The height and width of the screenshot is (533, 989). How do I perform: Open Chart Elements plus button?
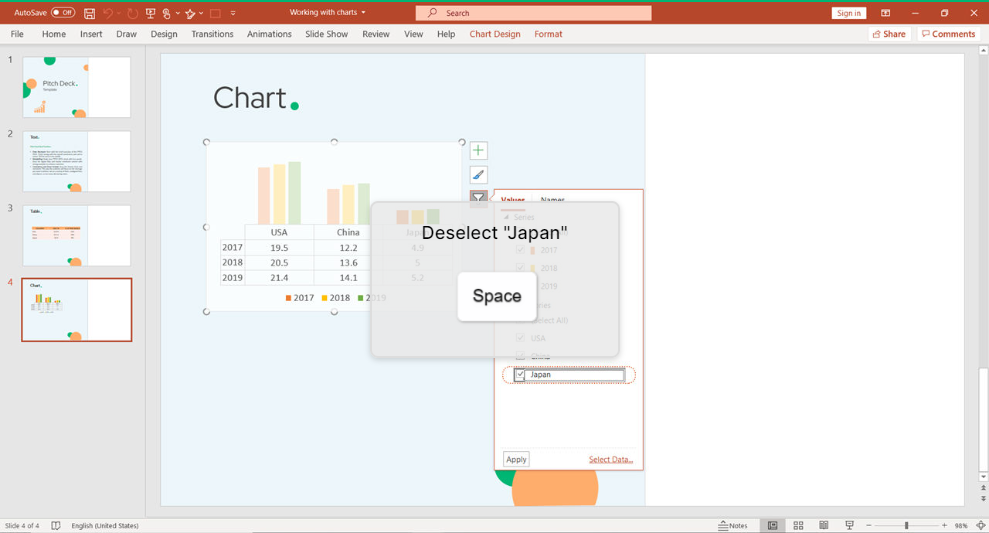[x=478, y=150]
